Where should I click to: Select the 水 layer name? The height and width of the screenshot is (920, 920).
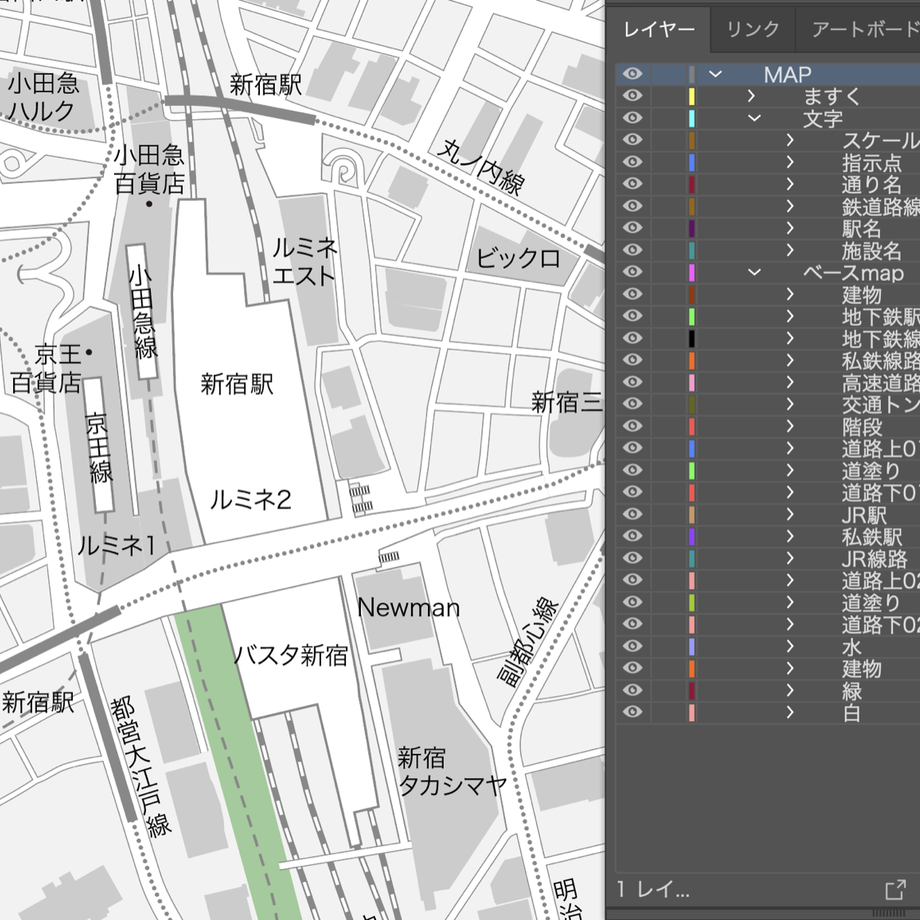coord(852,647)
